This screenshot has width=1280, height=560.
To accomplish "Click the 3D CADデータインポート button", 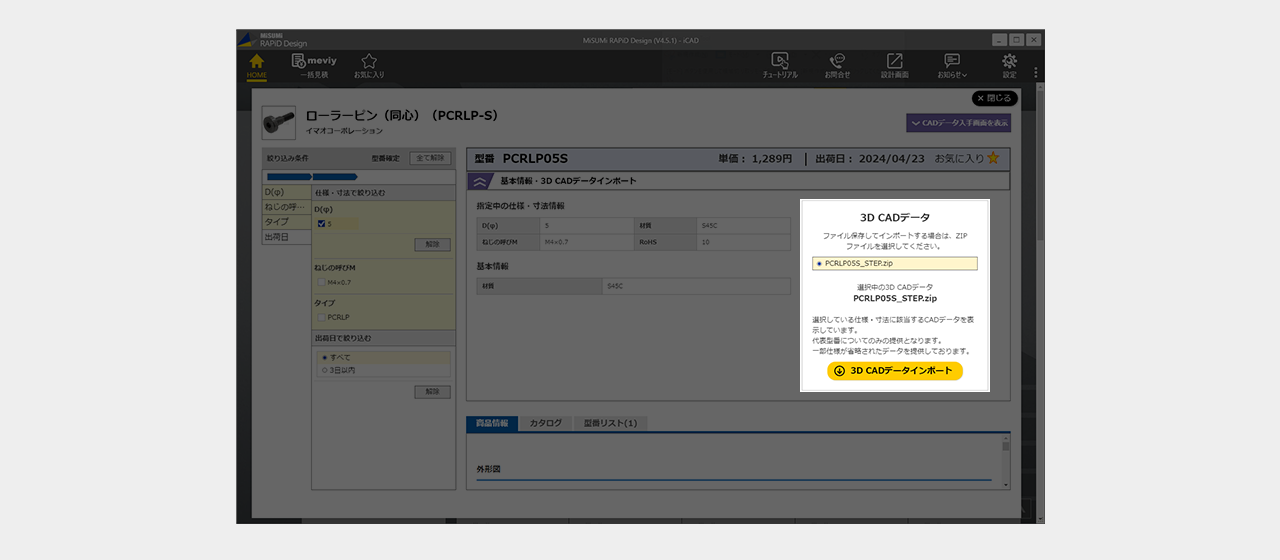I will tap(894, 371).
